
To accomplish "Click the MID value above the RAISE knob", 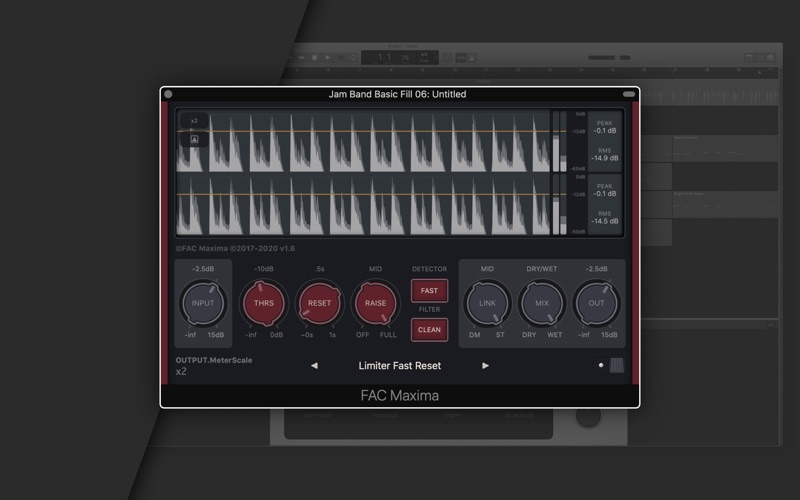I will pos(376,269).
